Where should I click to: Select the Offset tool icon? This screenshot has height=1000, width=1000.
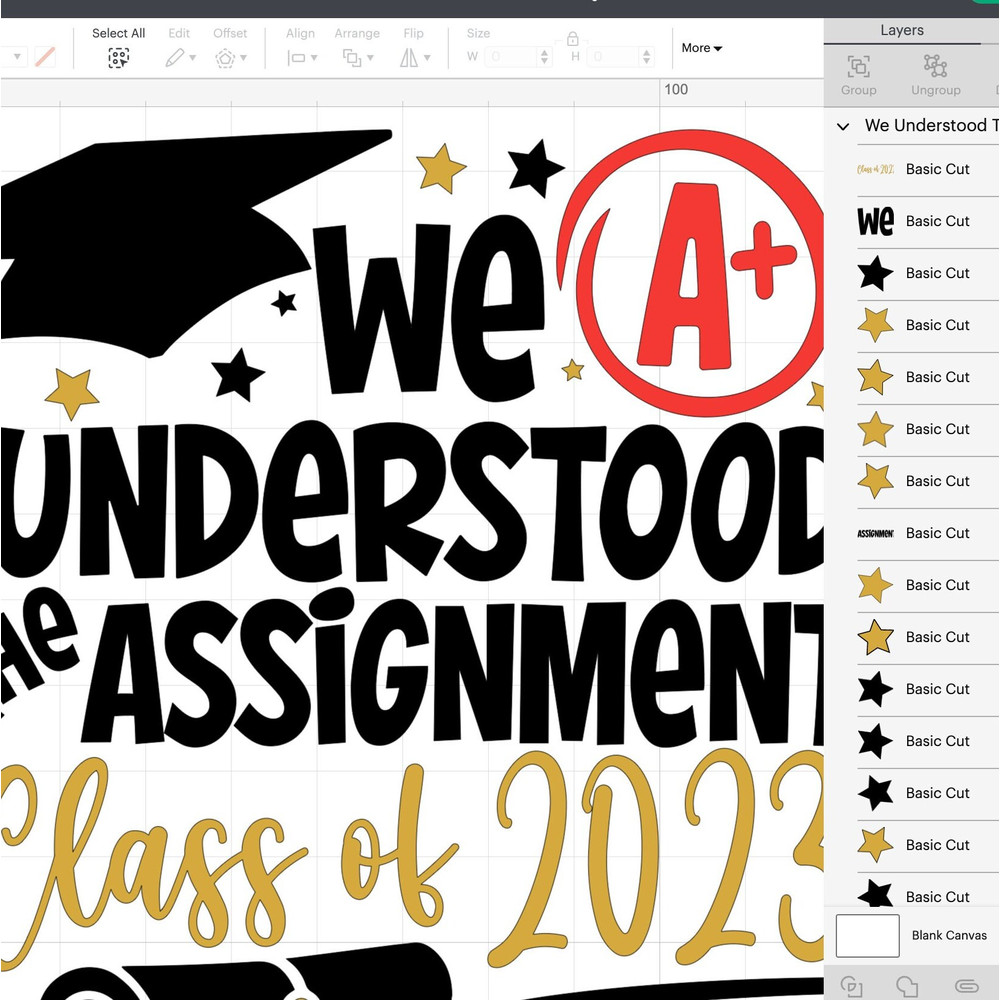pyautogui.click(x=227, y=58)
